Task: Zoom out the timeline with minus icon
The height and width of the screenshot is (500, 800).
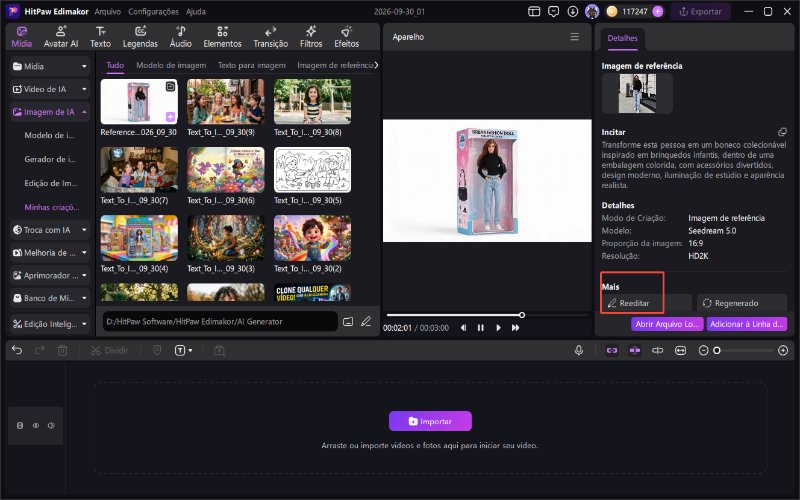Action: (703, 351)
